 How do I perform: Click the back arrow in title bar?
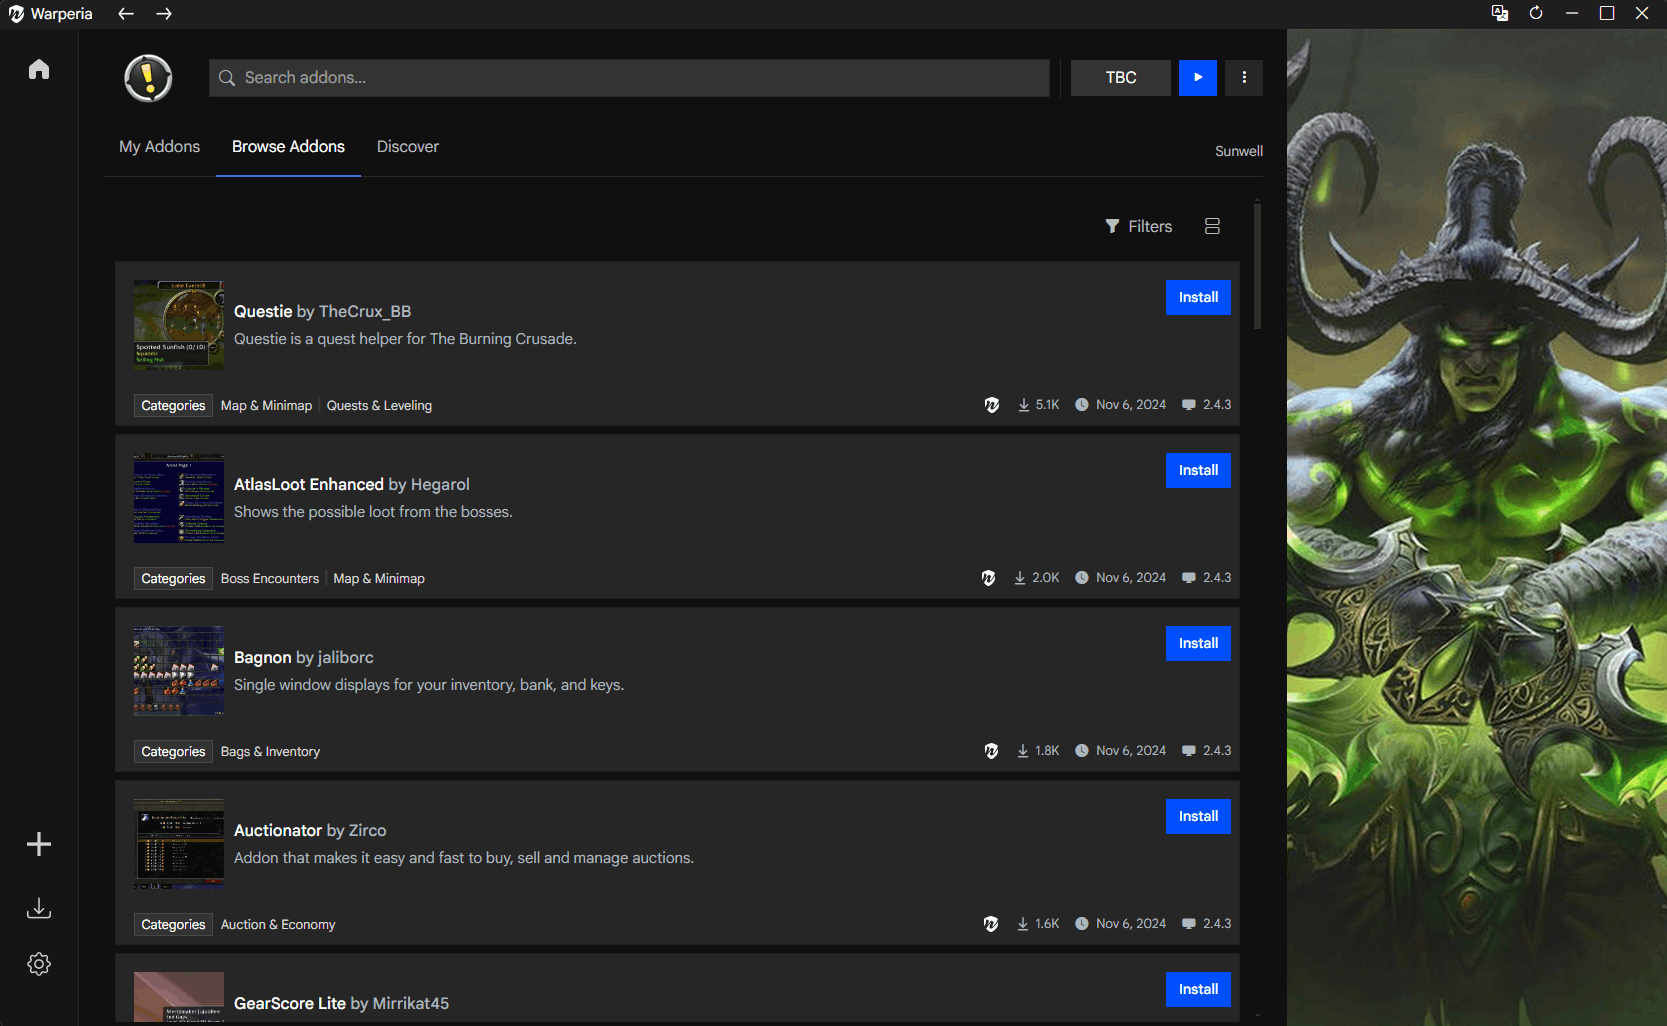pos(126,14)
